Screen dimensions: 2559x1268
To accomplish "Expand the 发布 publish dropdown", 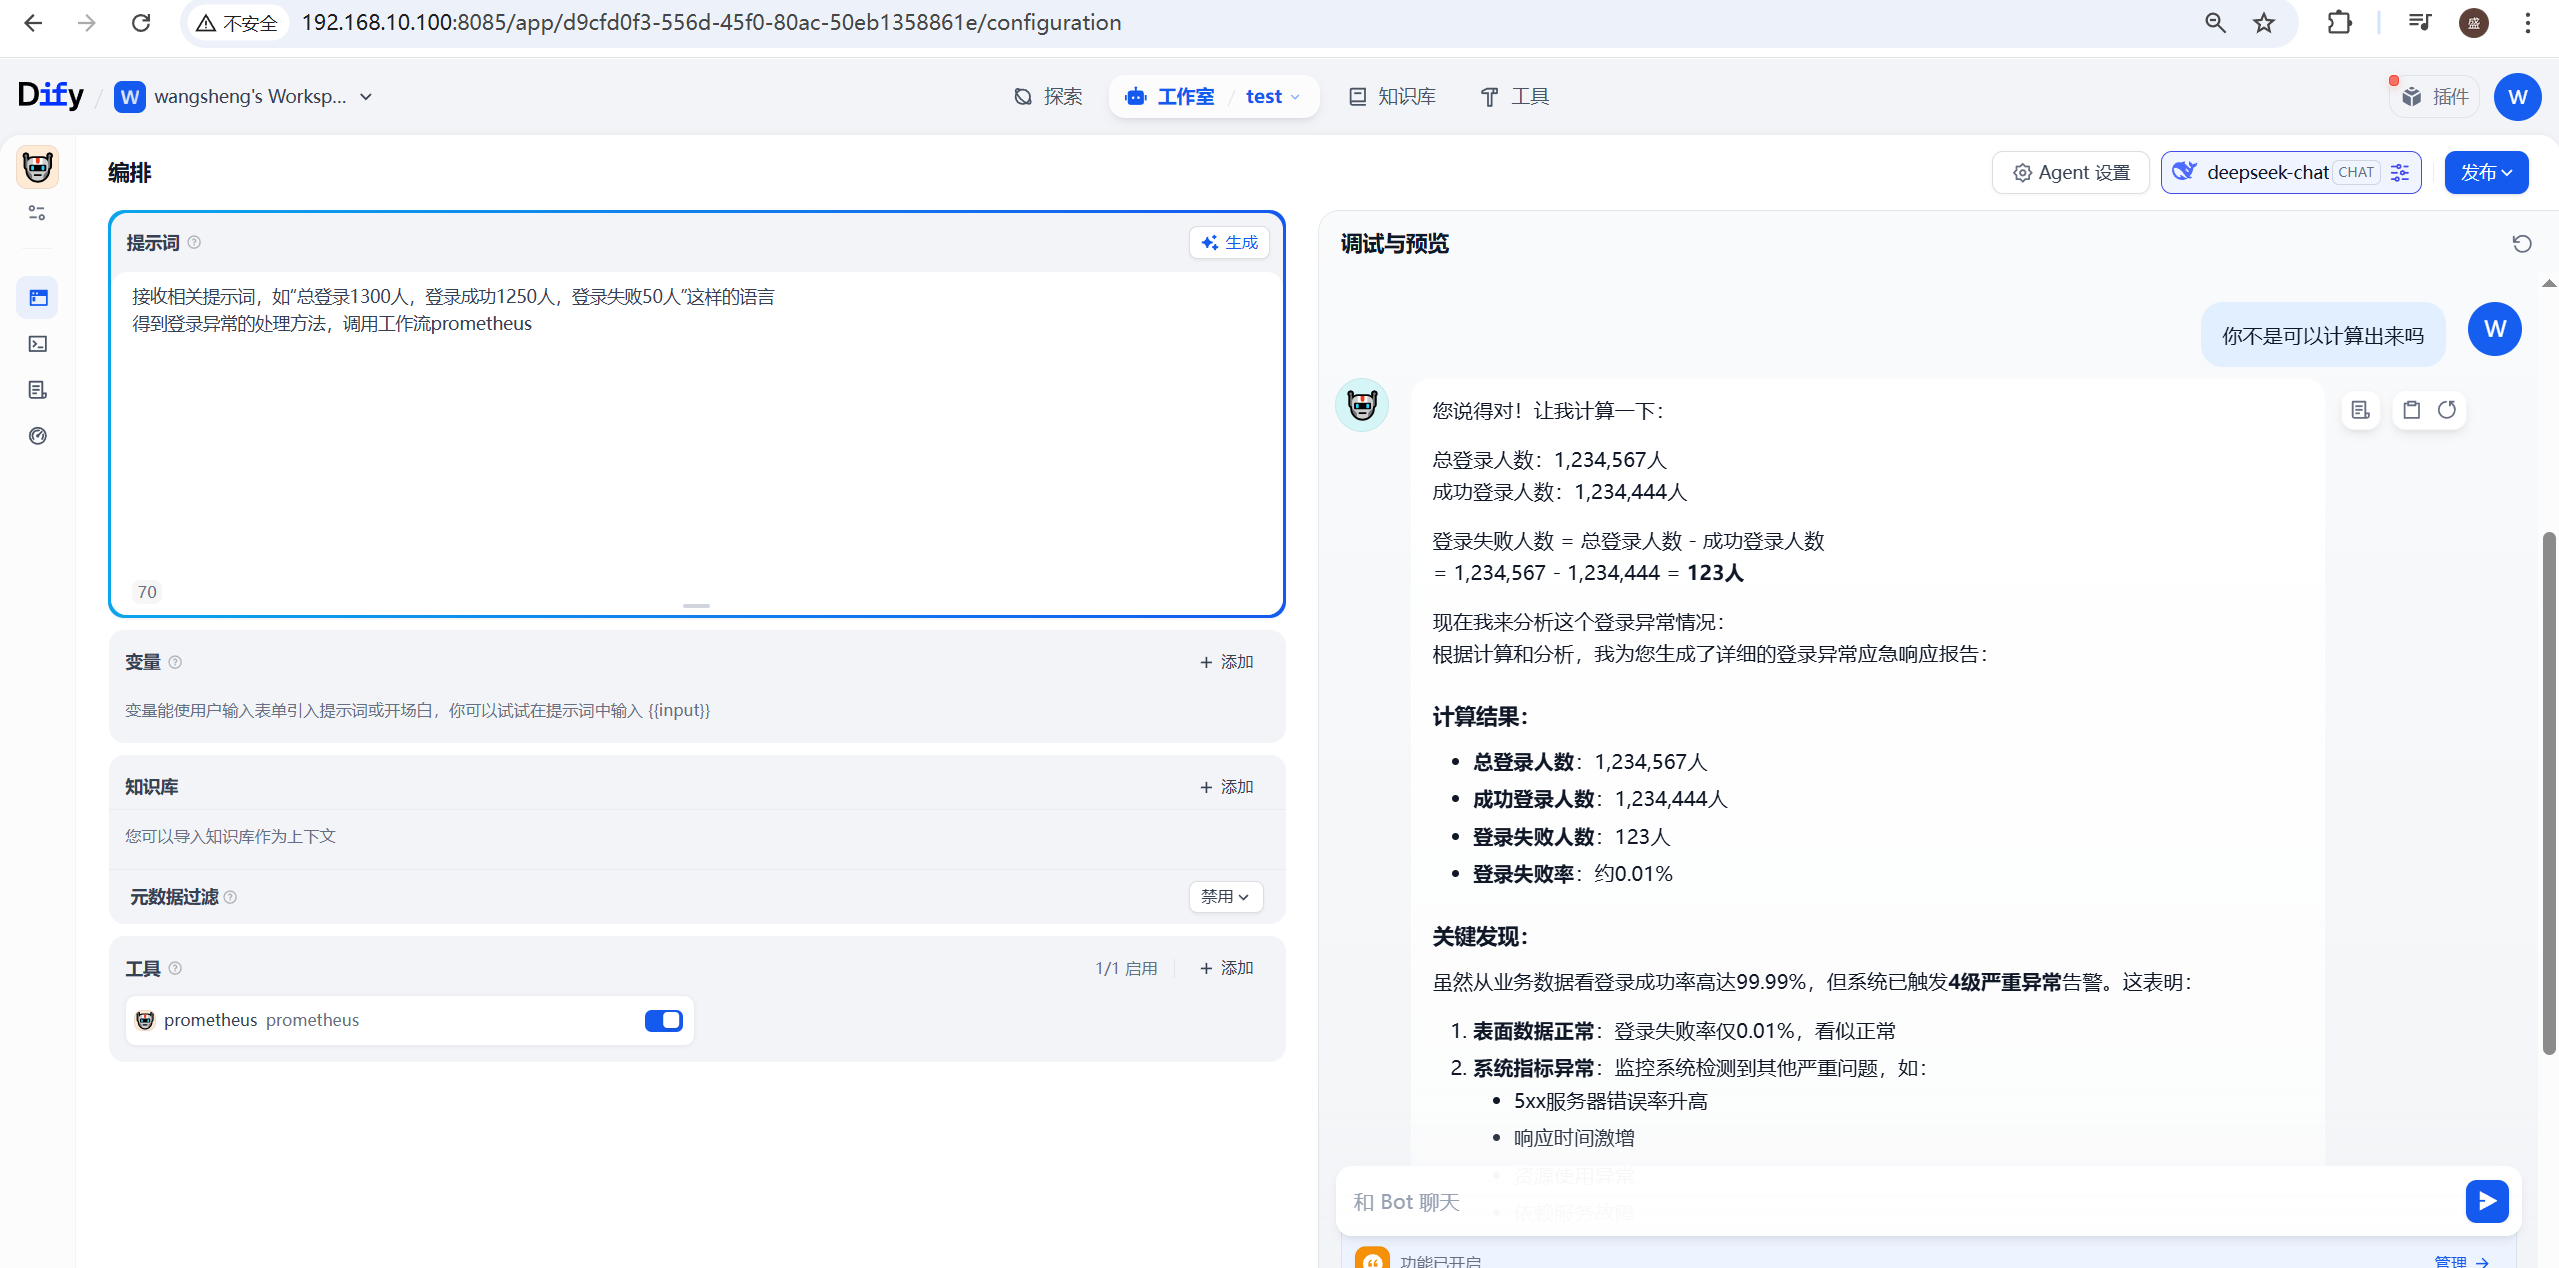I will pos(2486,173).
